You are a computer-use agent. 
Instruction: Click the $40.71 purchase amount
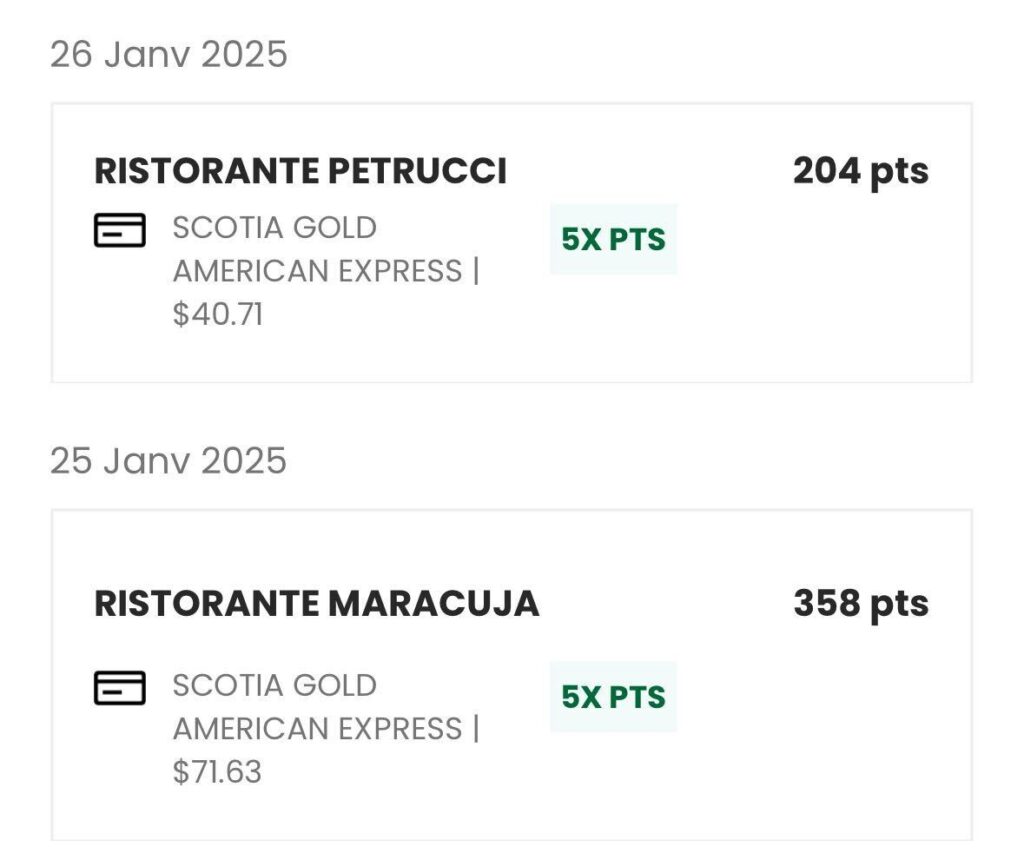217,315
